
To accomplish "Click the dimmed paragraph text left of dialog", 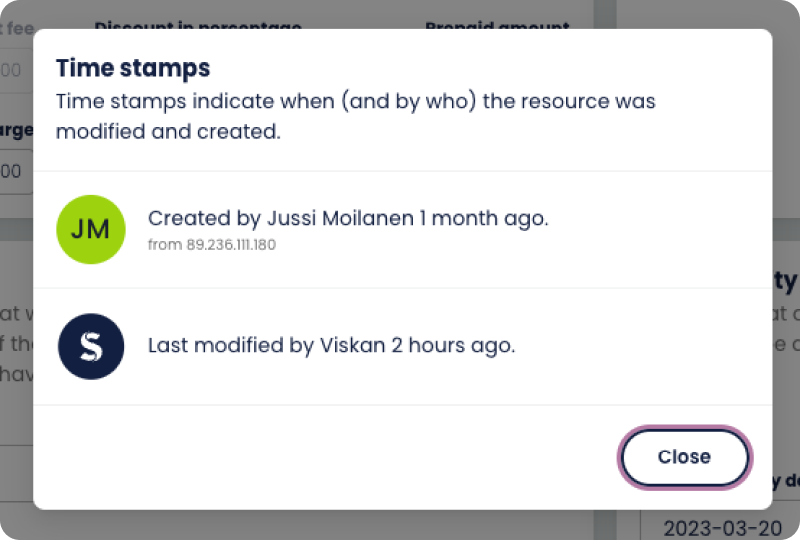I will [16, 345].
